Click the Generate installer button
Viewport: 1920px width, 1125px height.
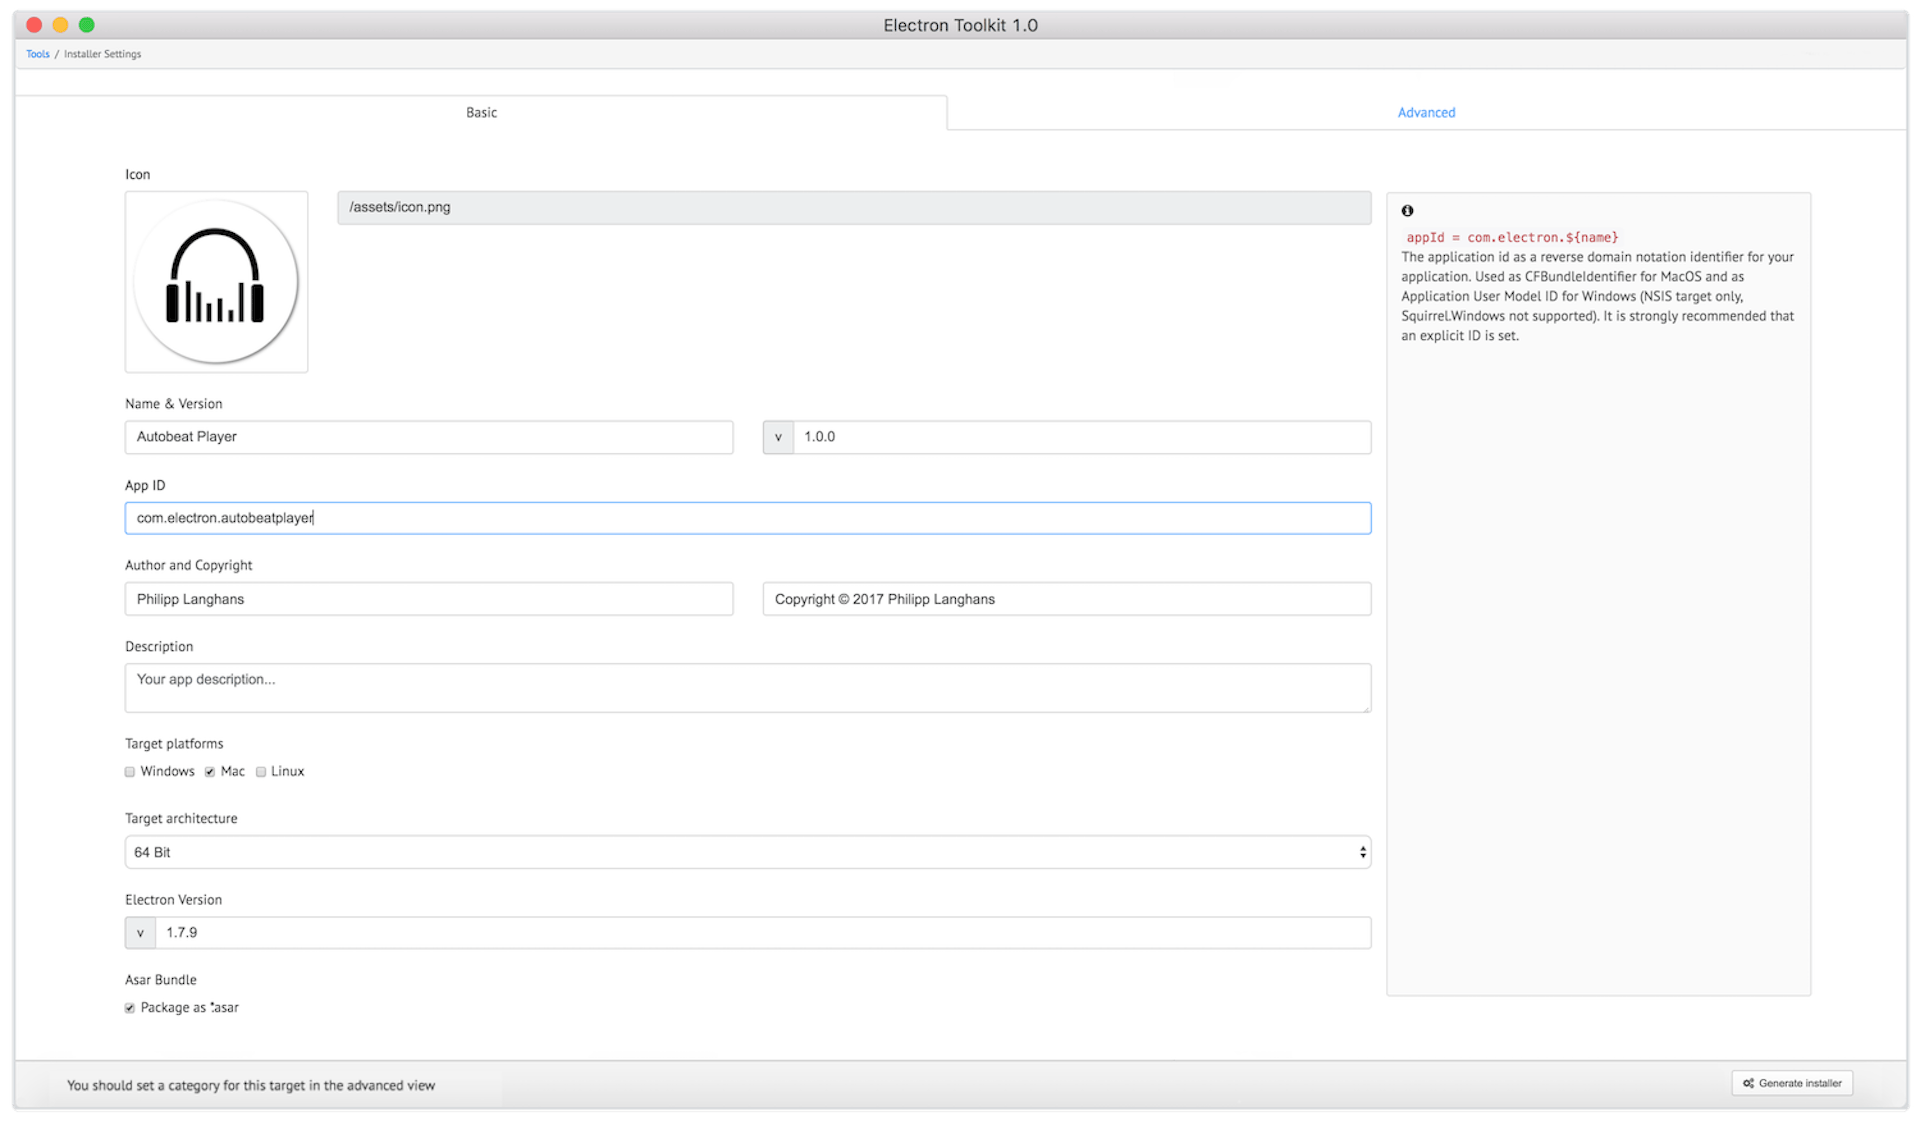click(1791, 1083)
